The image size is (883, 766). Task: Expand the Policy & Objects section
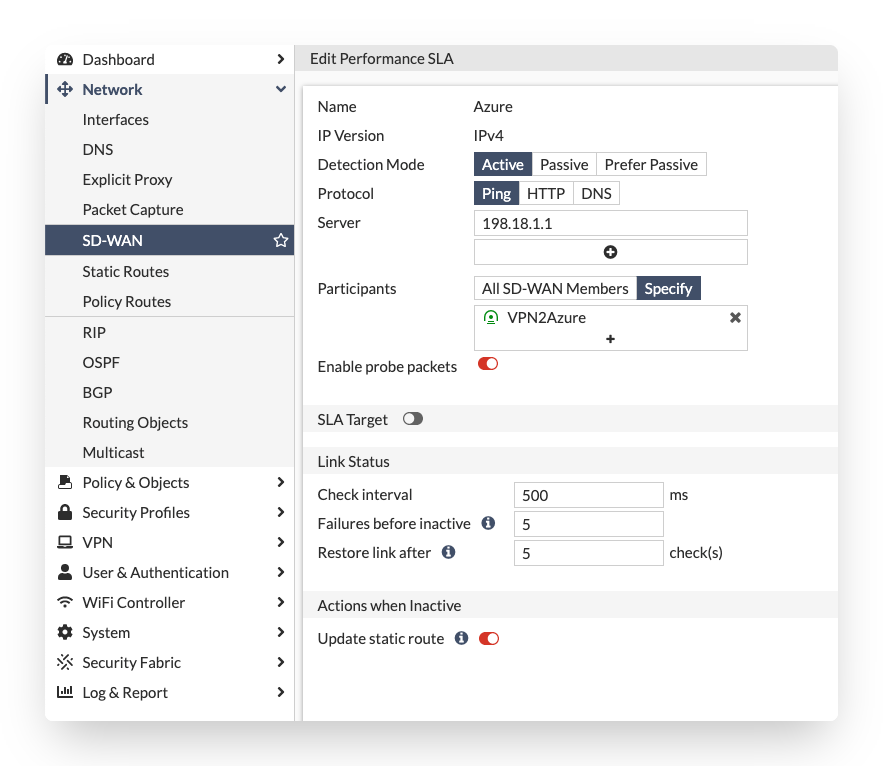281,483
